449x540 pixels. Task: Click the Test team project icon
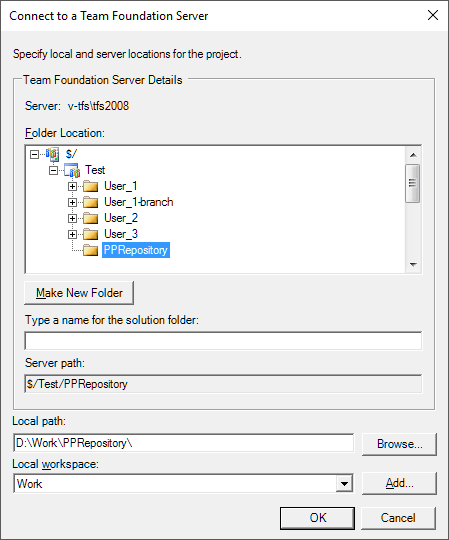(x=72, y=170)
